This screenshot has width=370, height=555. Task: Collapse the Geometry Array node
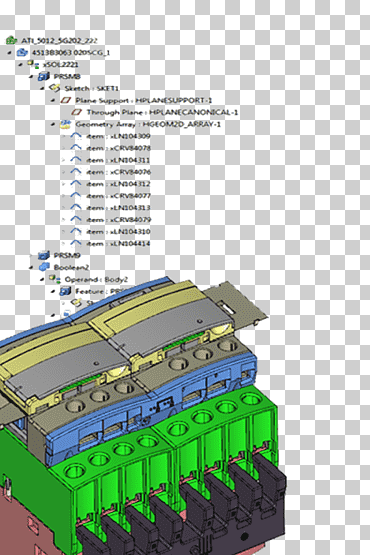(53, 124)
